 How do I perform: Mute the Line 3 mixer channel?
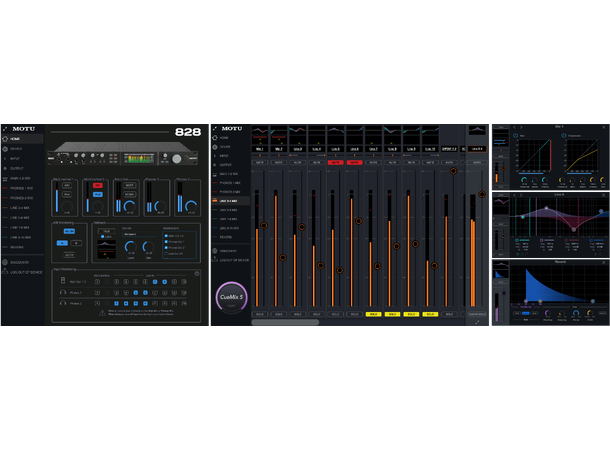[298, 162]
